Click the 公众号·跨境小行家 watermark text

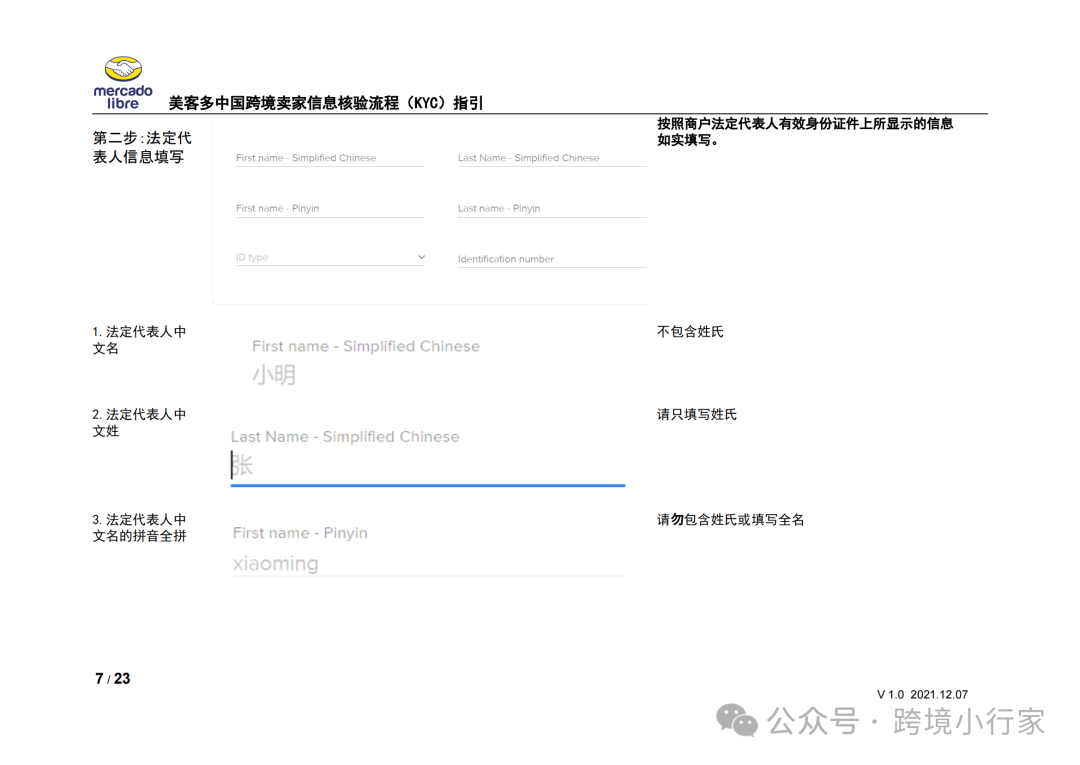(905, 721)
